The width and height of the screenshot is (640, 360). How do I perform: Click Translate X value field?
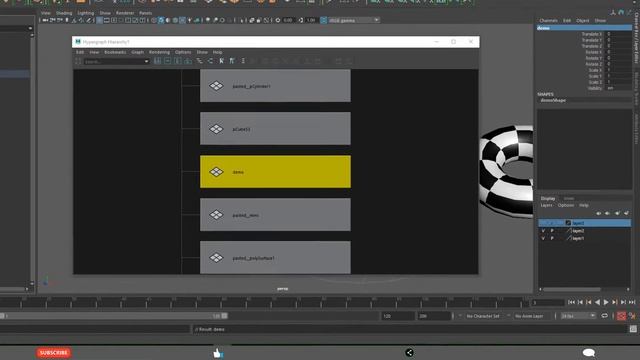(x=619, y=34)
